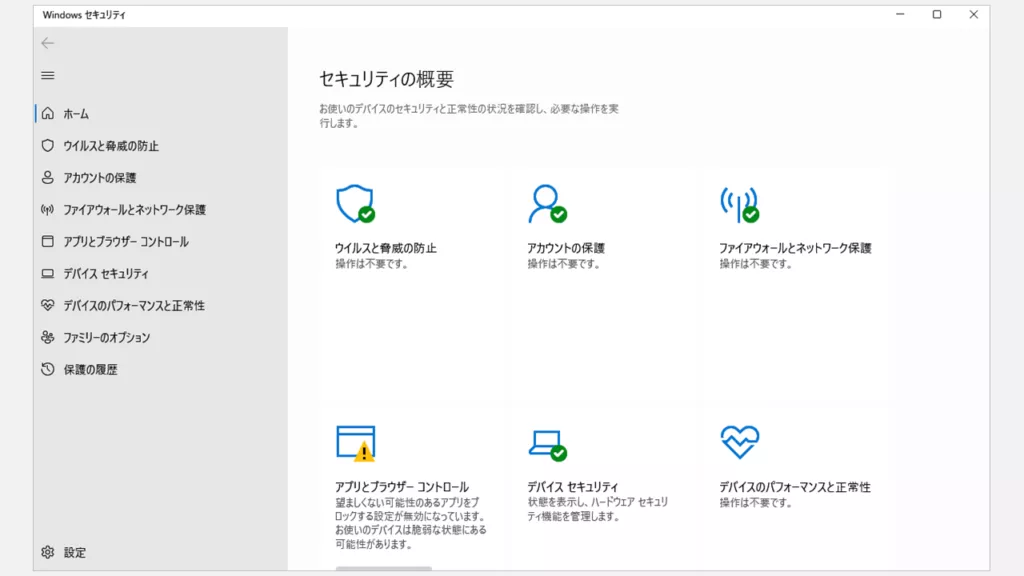Click the アプリとブラウザー コントロール tile heading
This screenshot has width=1024, height=576.
(x=401, y=487)
